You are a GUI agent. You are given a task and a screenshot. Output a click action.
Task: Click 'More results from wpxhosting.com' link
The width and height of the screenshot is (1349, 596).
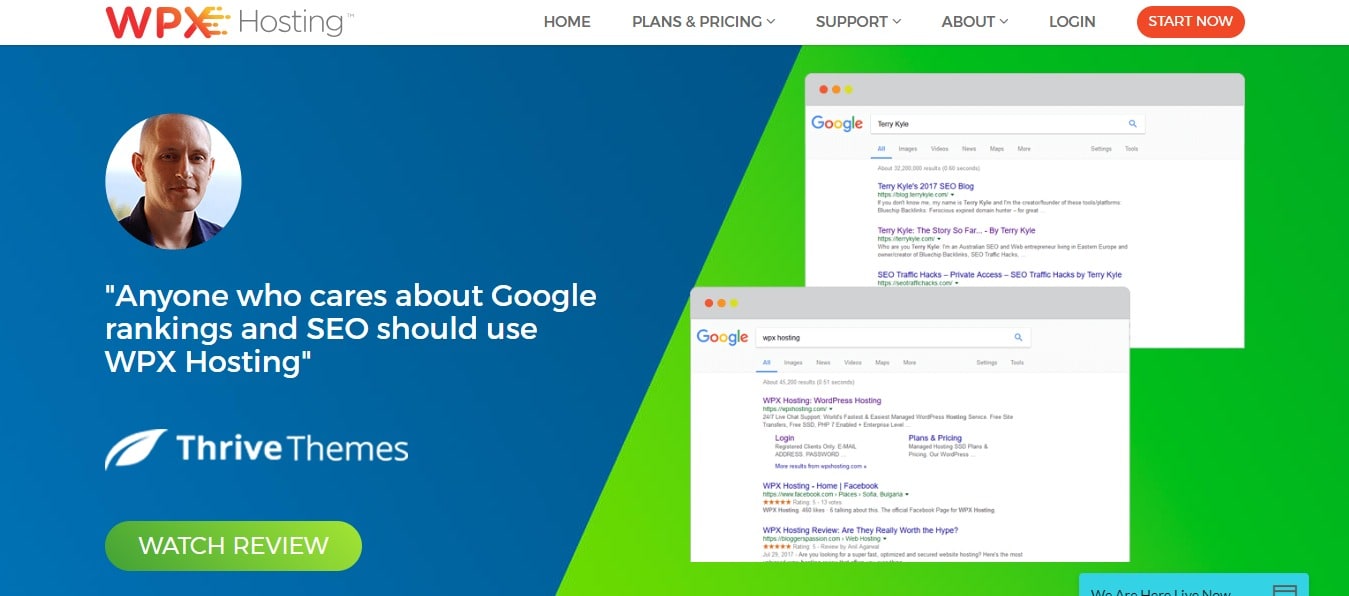click(x=821, y=466)
